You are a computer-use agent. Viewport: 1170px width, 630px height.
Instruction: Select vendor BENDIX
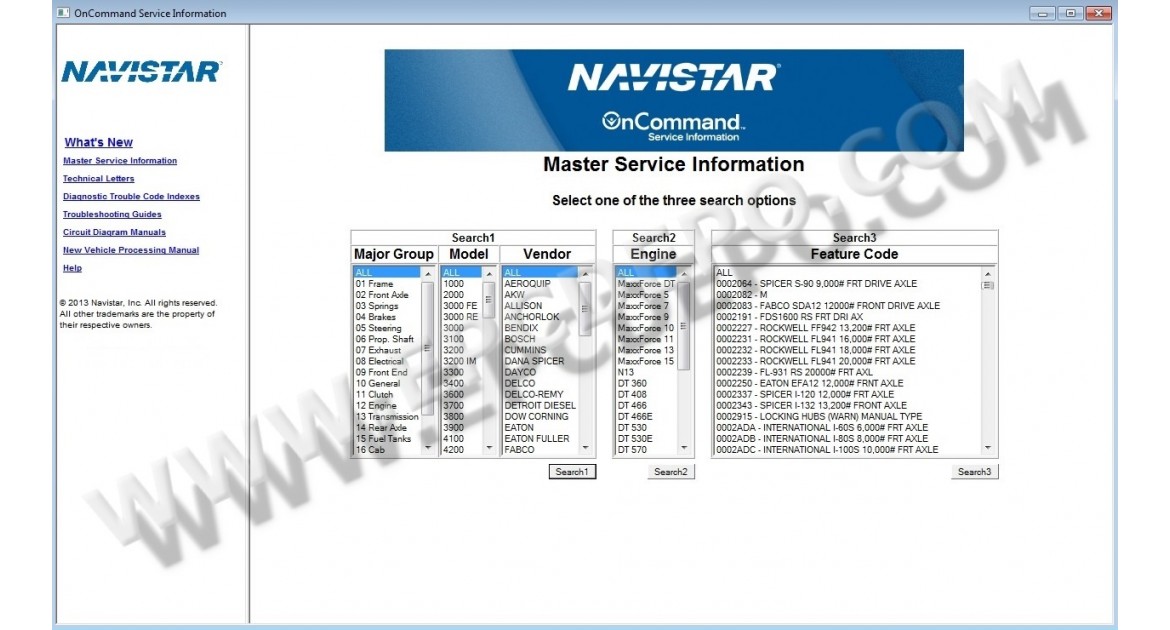[x=540, y=328]
